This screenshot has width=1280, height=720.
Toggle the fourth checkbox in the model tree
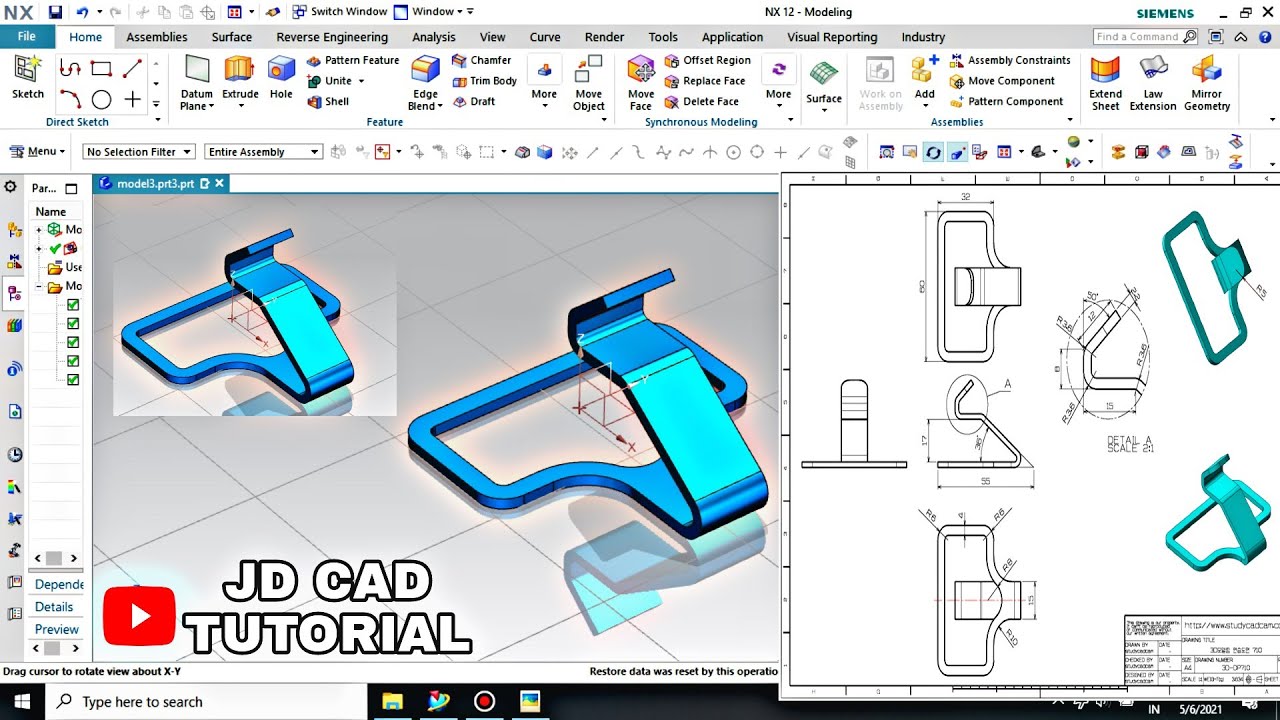tap(73, 361)
